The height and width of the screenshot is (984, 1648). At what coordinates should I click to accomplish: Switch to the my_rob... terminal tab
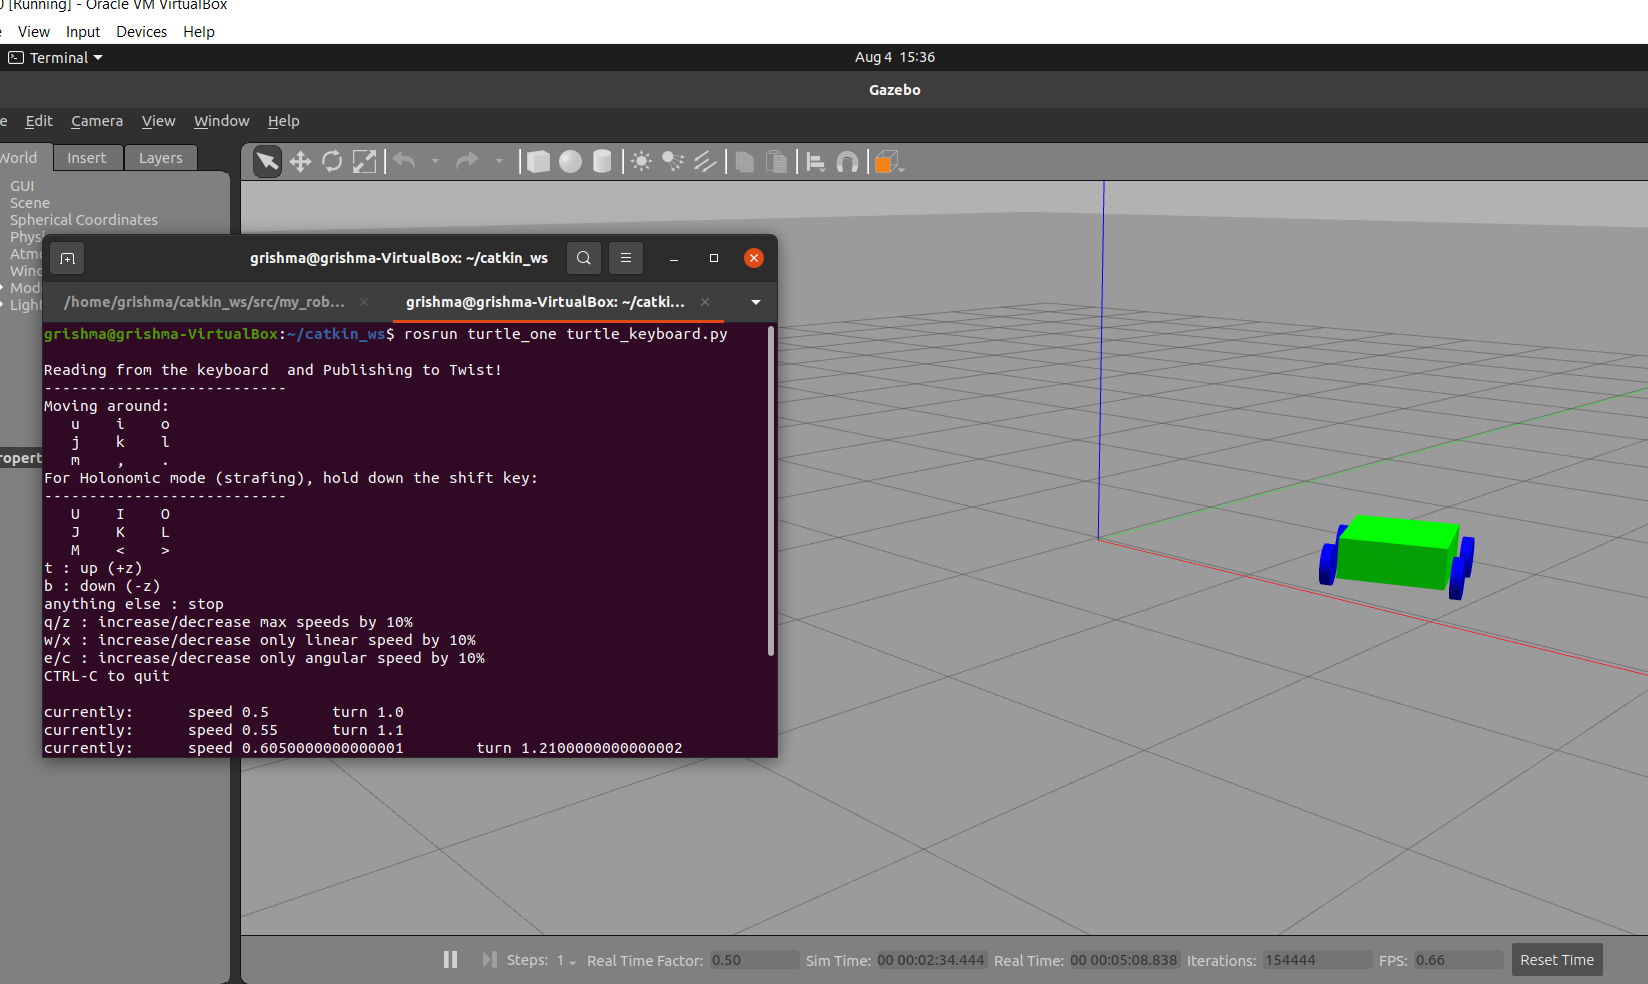(x=204, y=302)
